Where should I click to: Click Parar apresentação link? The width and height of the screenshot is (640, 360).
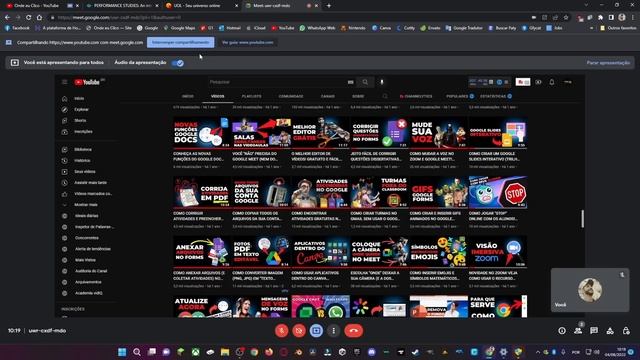click(x=608, y=63)
